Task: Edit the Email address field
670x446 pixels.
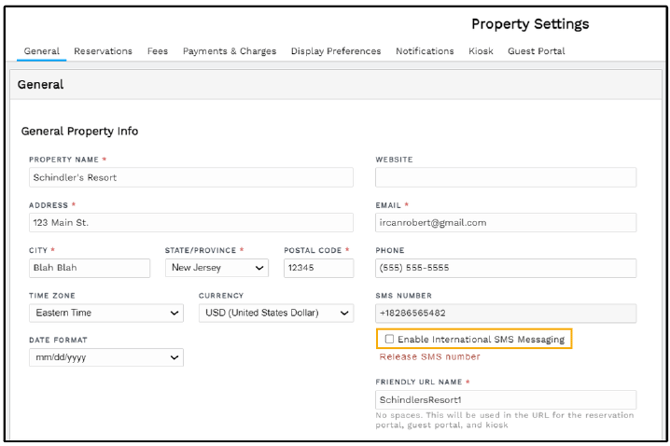Action: coord(505,222)
